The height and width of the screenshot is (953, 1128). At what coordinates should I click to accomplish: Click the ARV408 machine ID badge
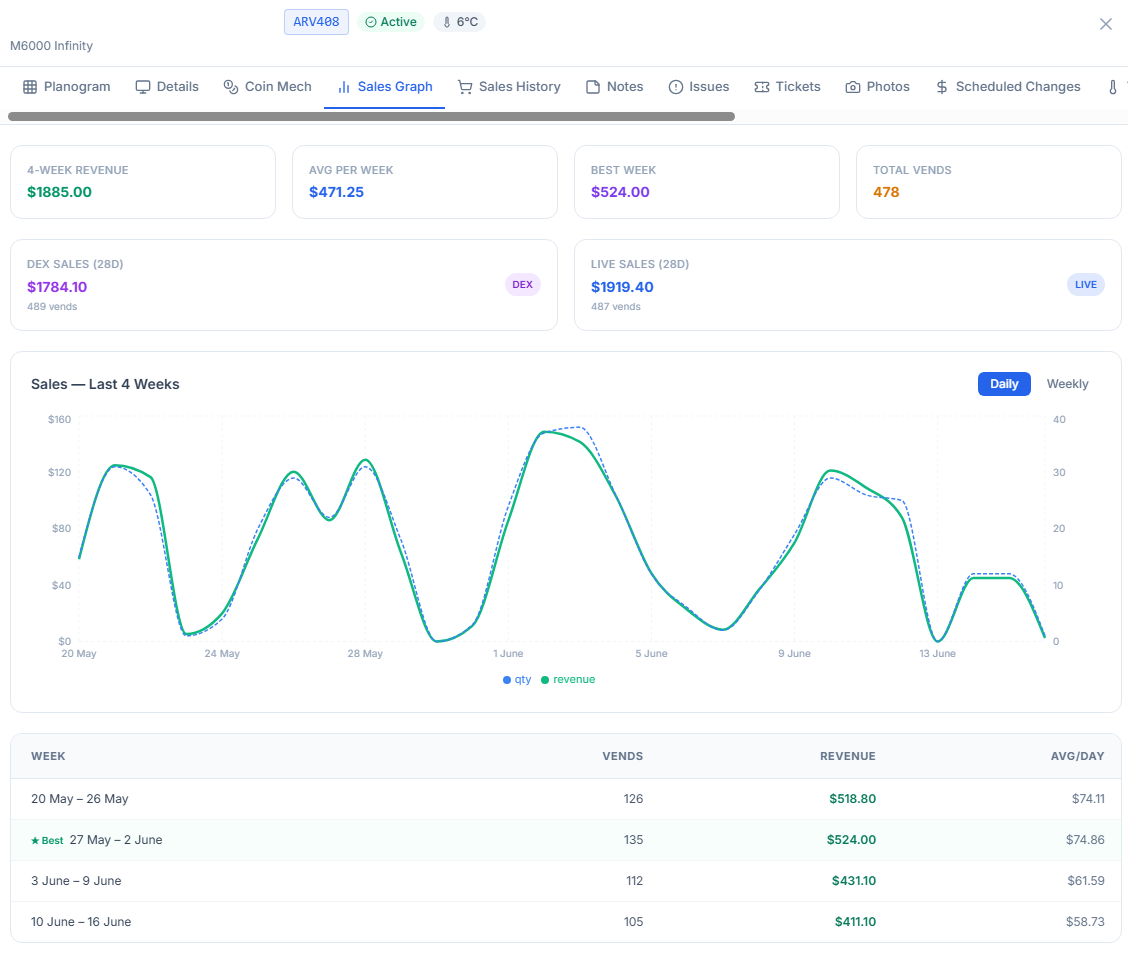(317, 22)
